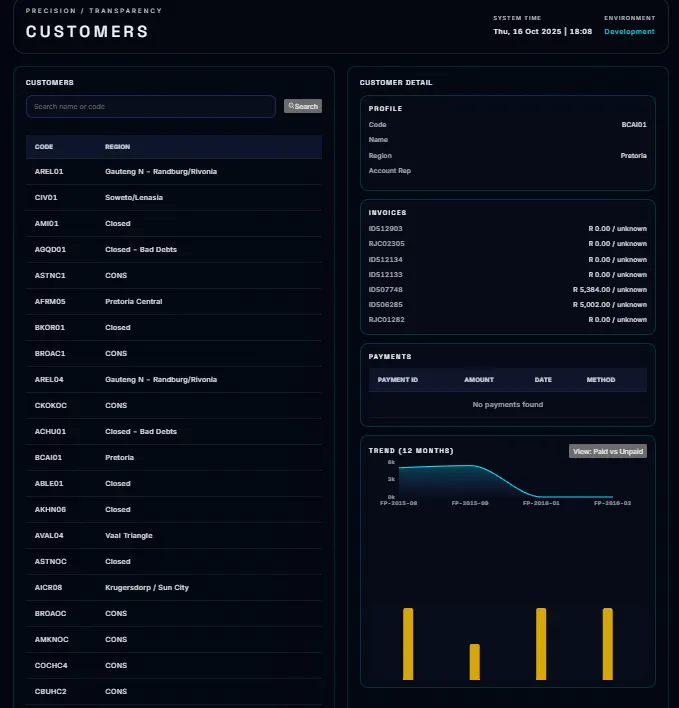Image resolution: width=679 pixels, height=708 pixels.
Task: Select customer row AVAL04
Action: (x=174, y=536)
